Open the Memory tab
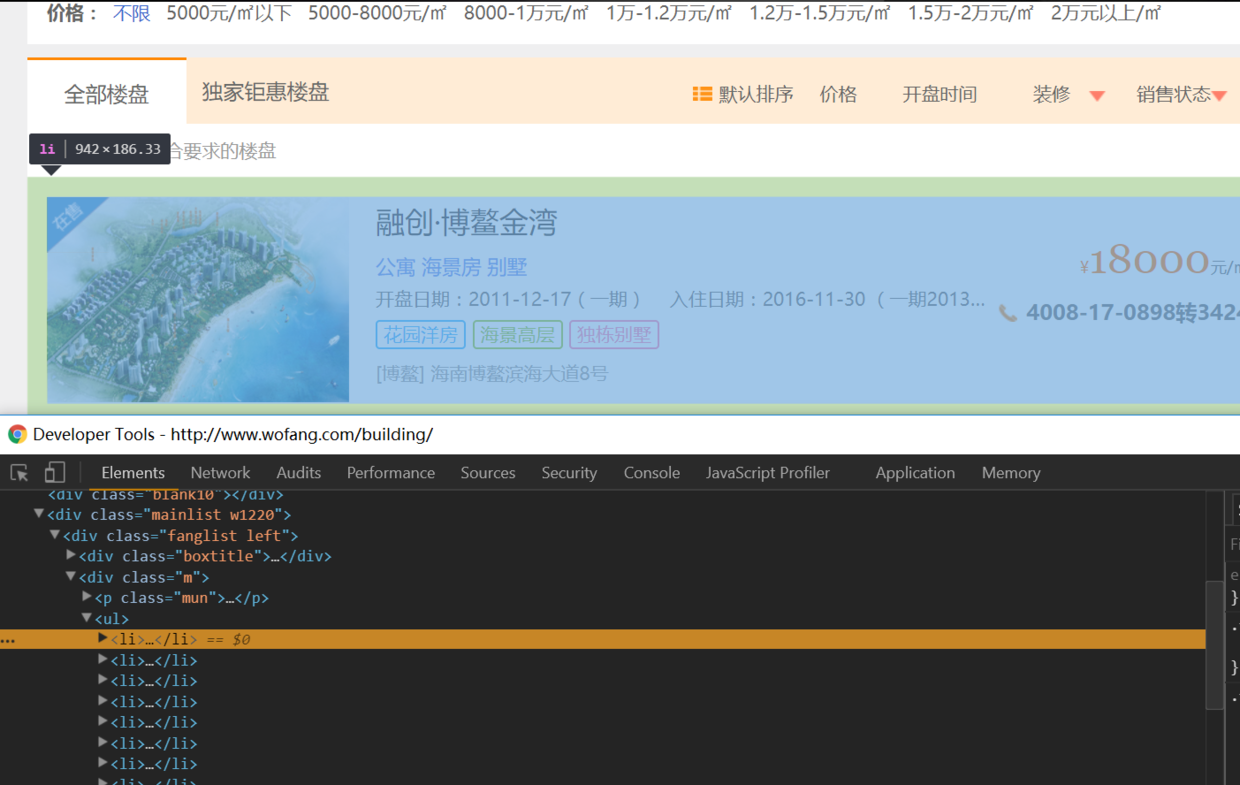Image resolution: width=1240 pixels, height=785 pixels. (1011, 473)
